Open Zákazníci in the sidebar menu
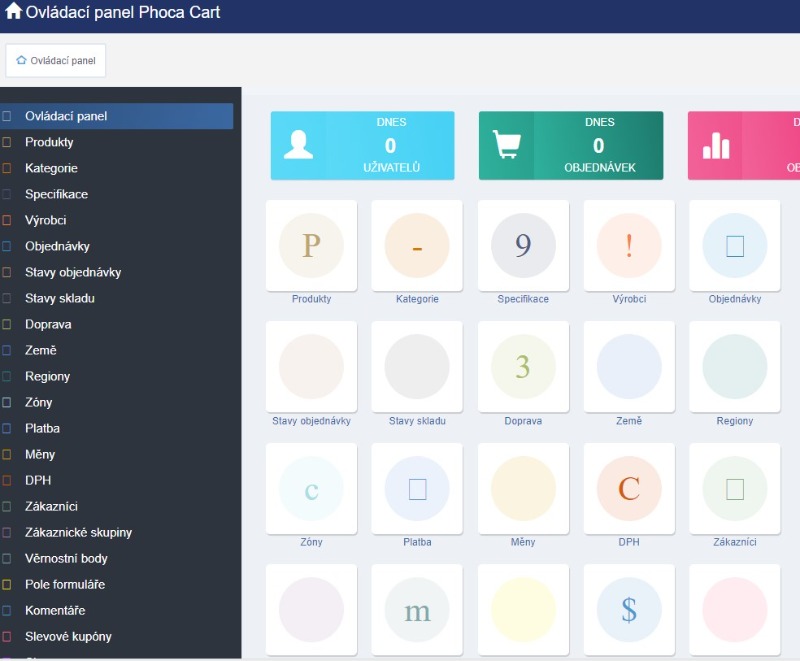Screen dimensions: 800x661 116,506
